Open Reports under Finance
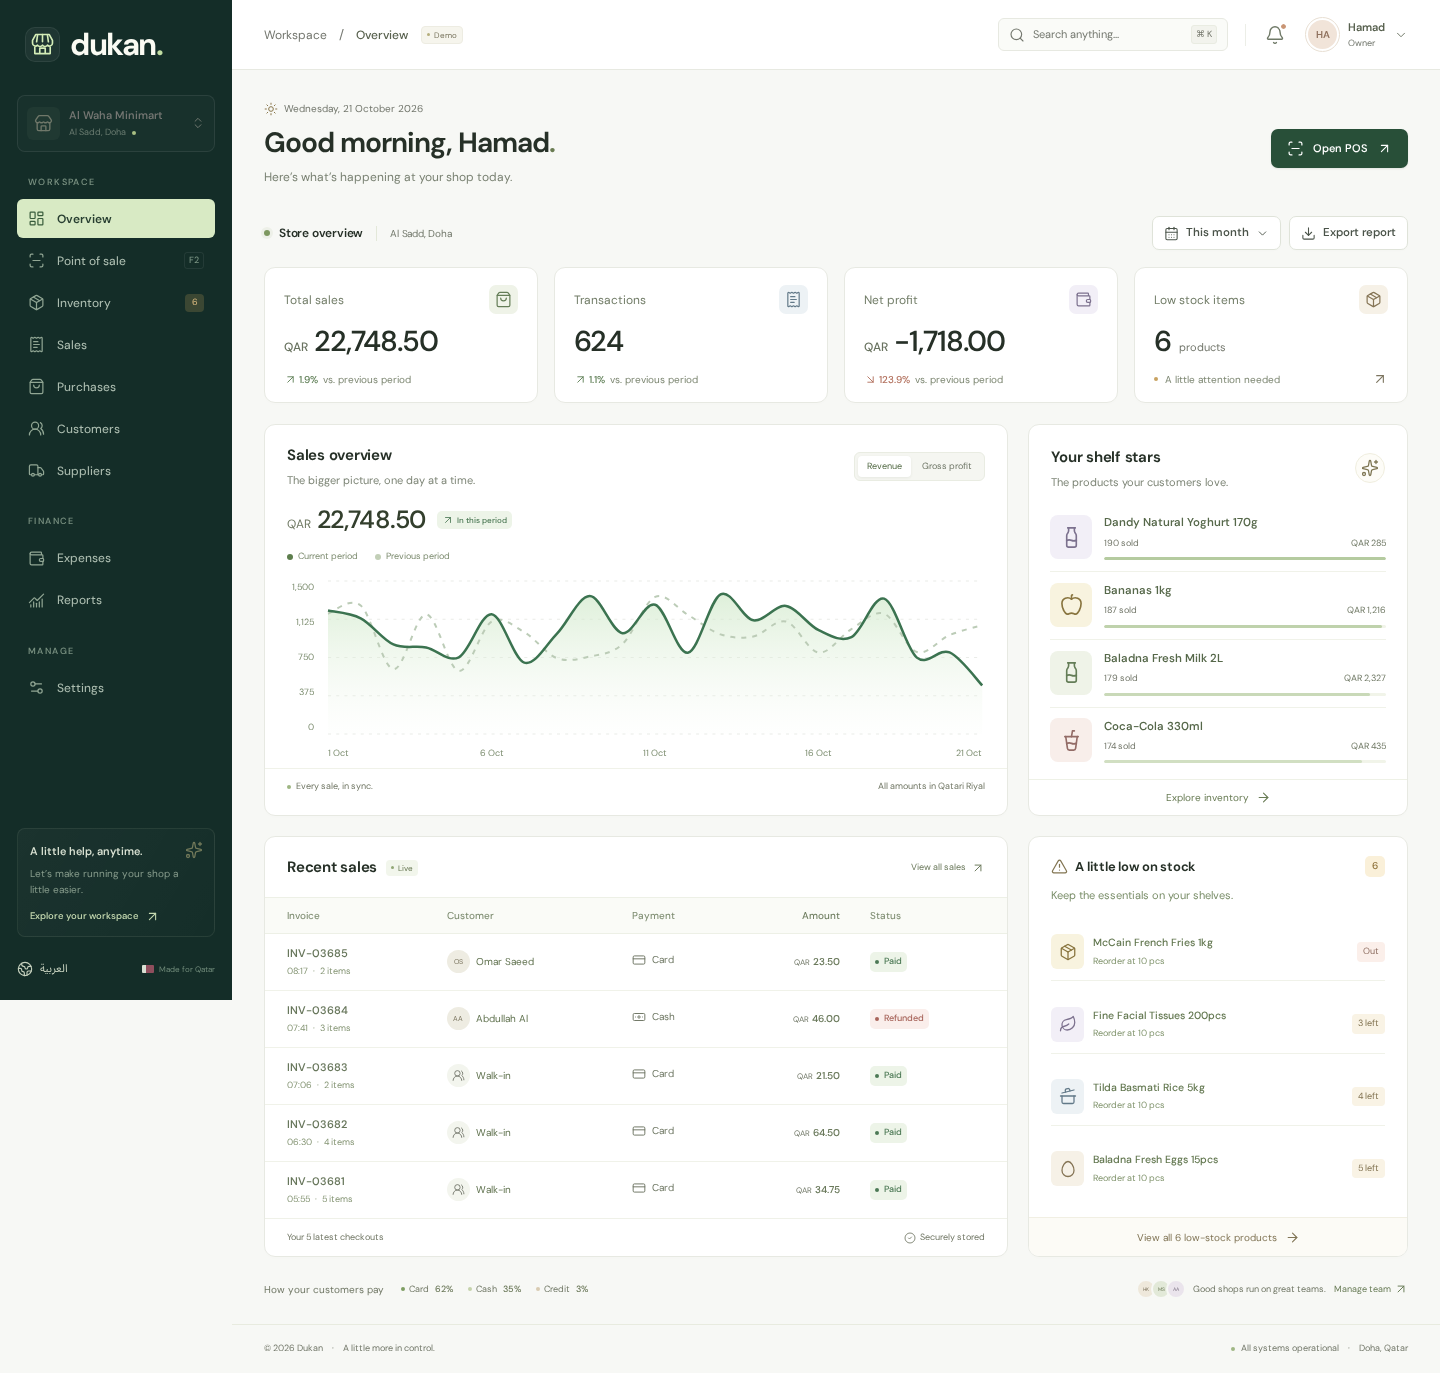 point(116,600)
